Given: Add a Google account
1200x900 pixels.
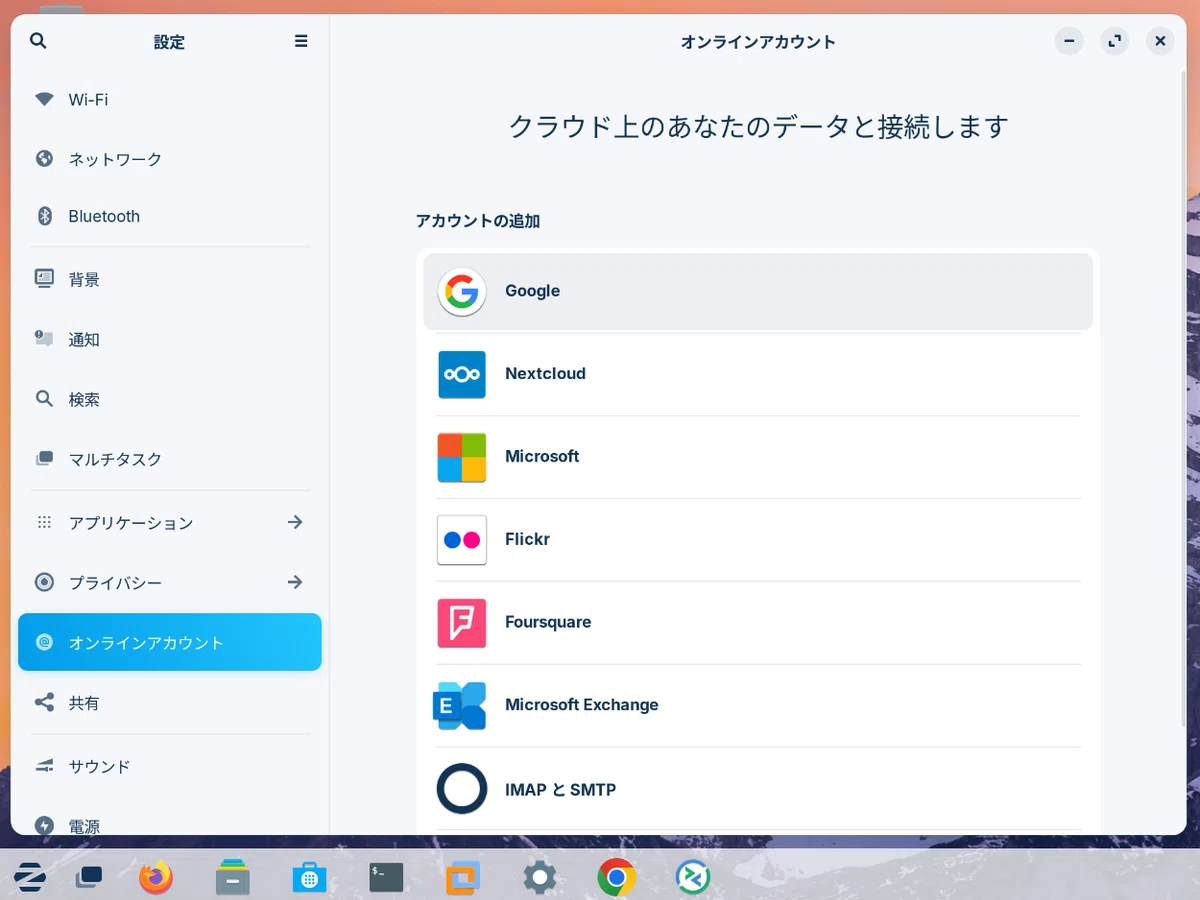Looking at the screenshot, I should [758, 292].
